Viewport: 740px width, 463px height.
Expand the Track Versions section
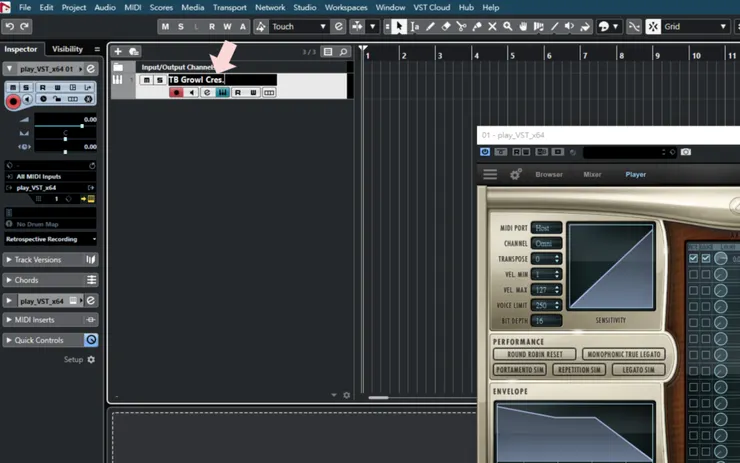click(9, 260)
